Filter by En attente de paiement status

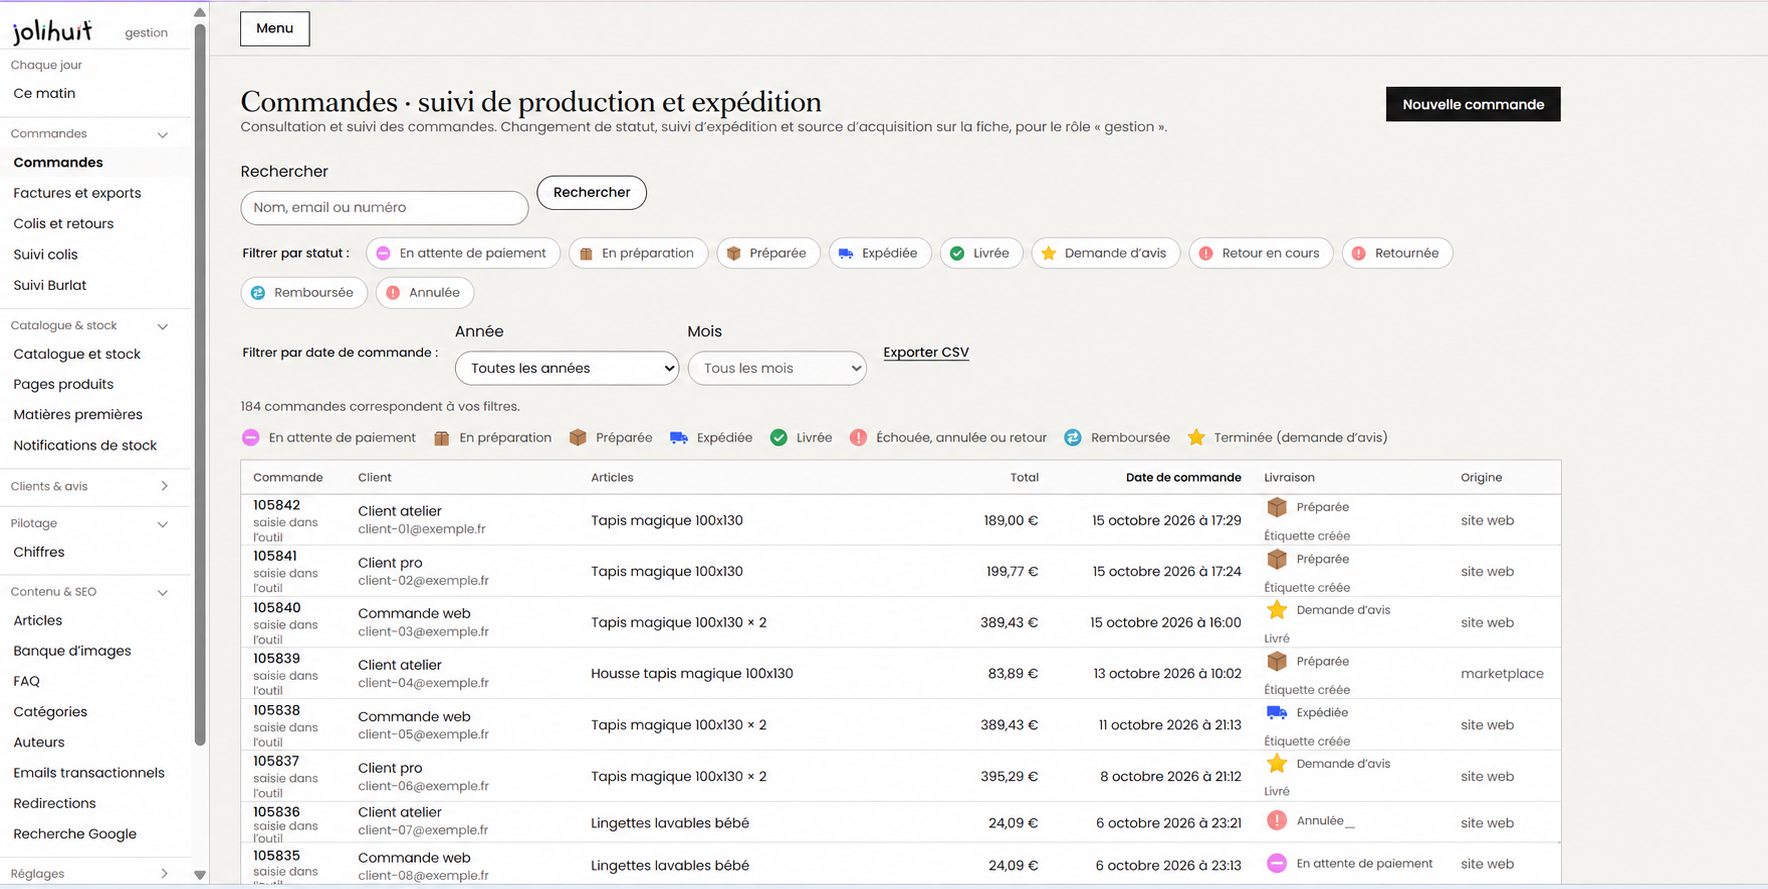pyautogui.click(x=463, y=253)
